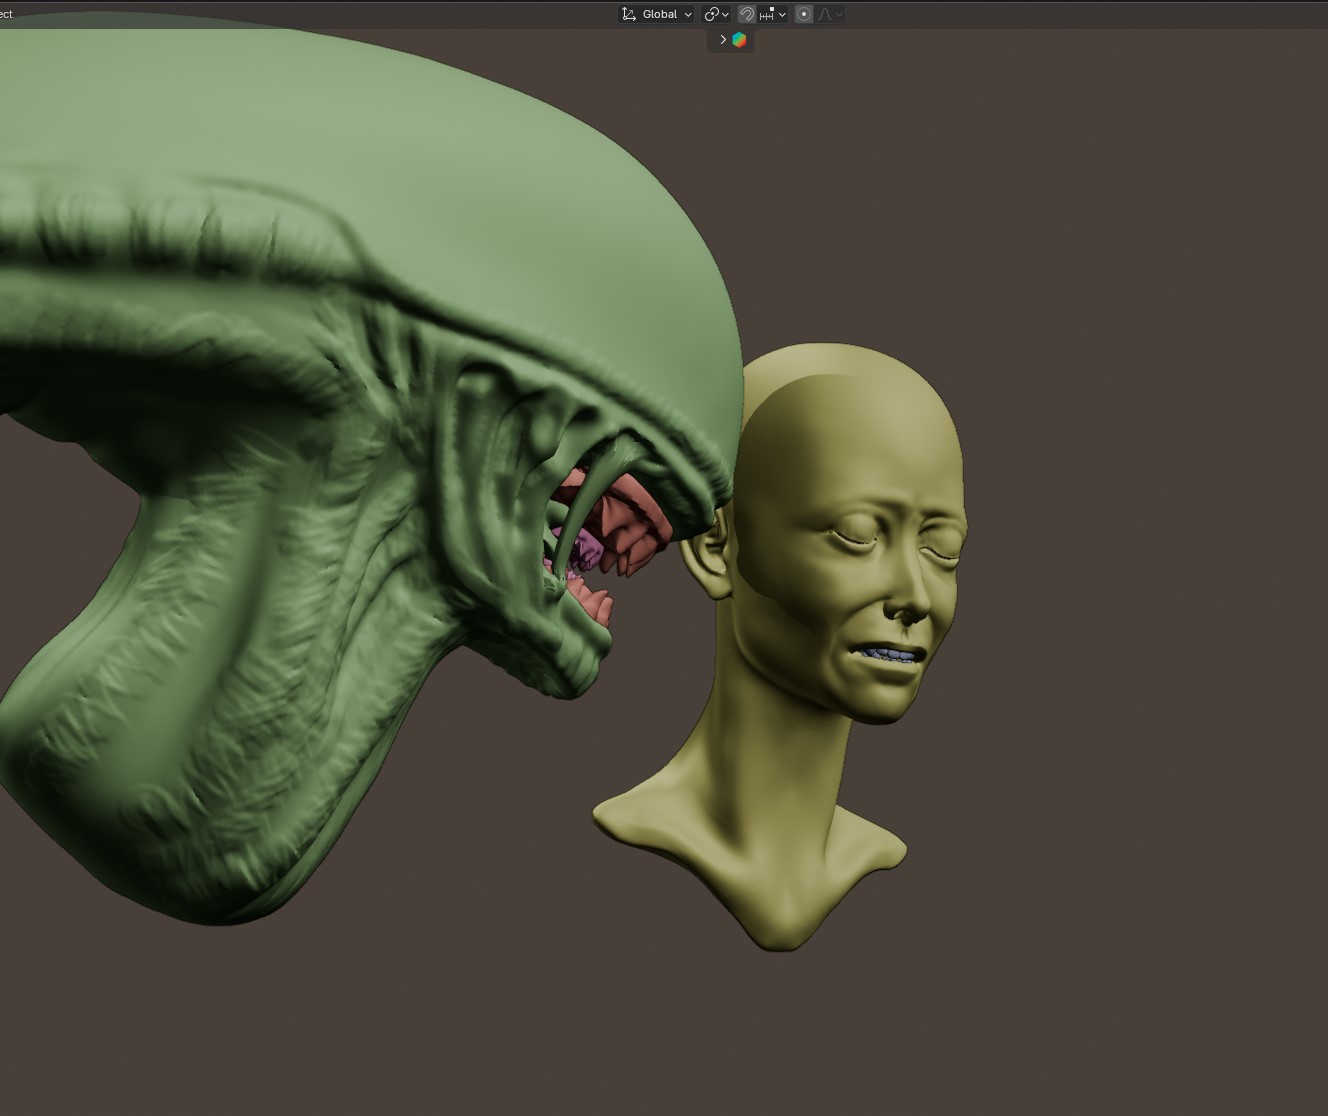Toggle snapping with the magnet icon
This screenshot has width=1328, height=1116.
pyautogui.click(x=746, y=14)
